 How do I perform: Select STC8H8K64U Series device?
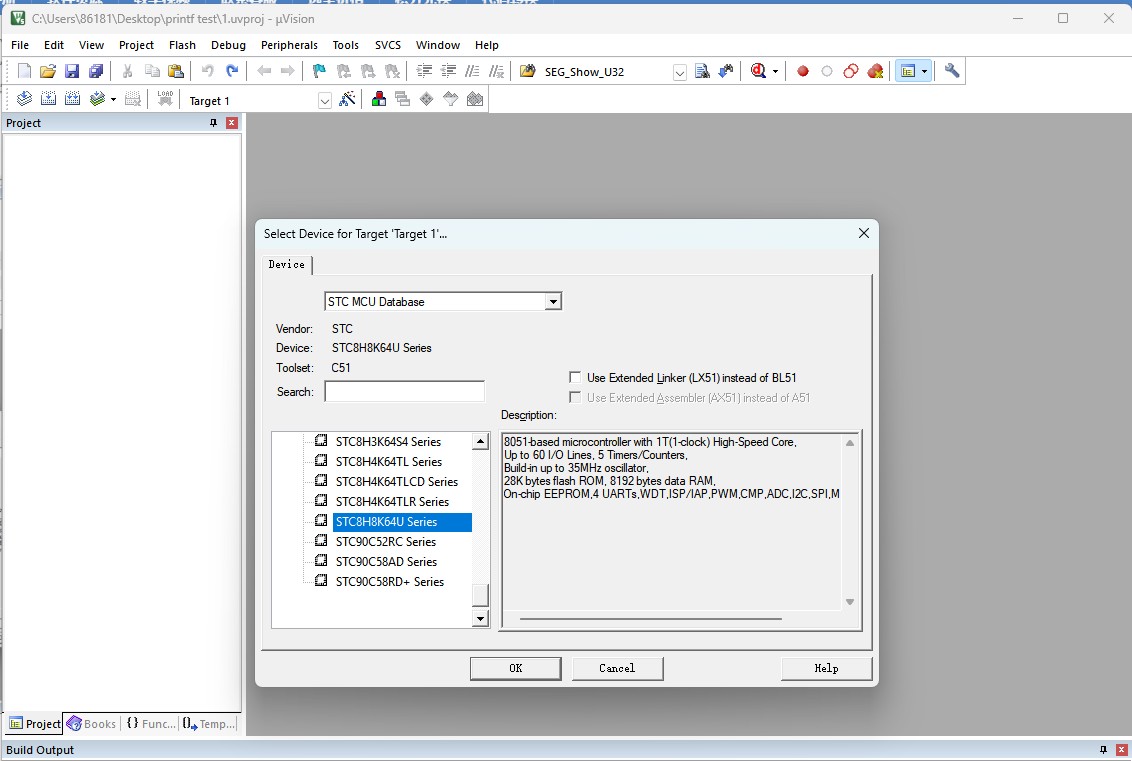(x=401, y=522)
